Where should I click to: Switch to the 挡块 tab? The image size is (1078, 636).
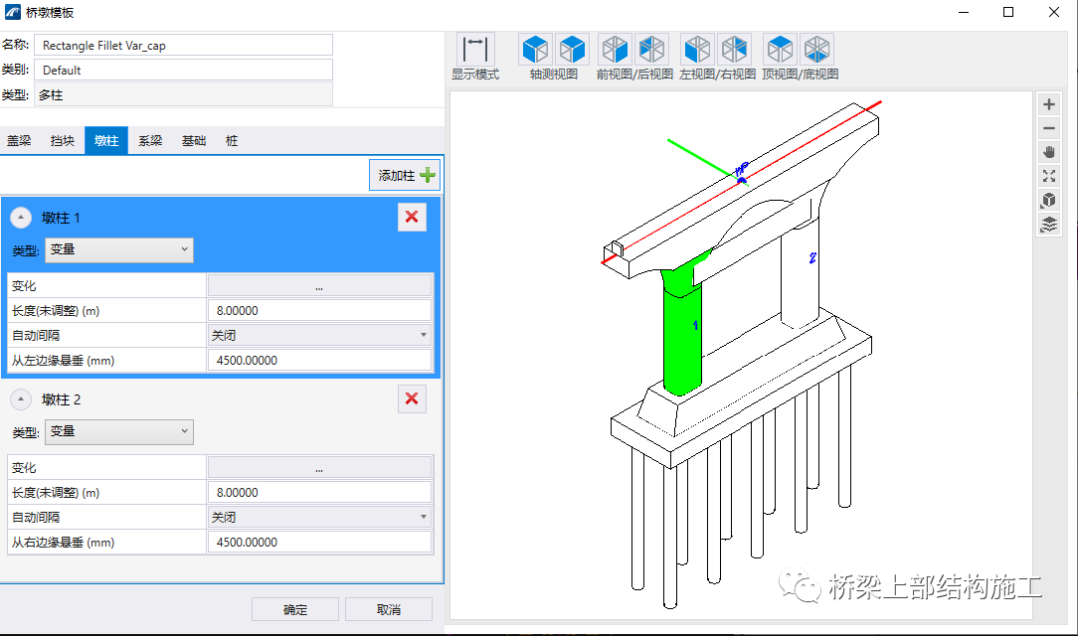pyautogui.click(x=63, y=141)
